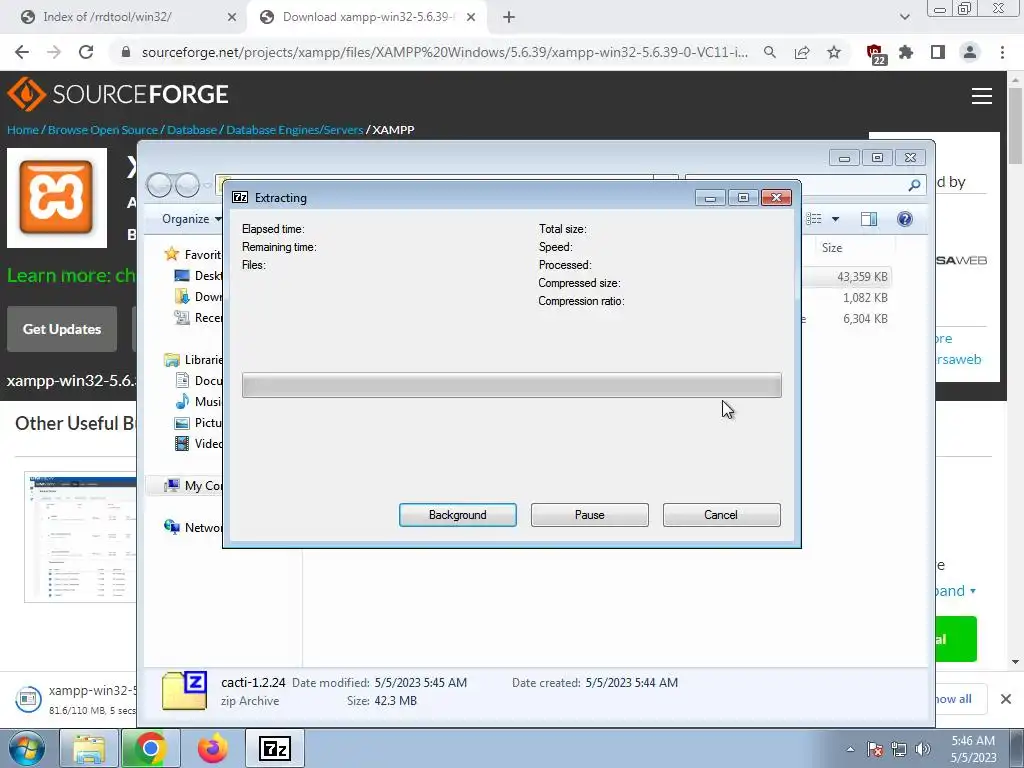
Task: Pause the 7-Zip extraction
Action: pos(589,515)
